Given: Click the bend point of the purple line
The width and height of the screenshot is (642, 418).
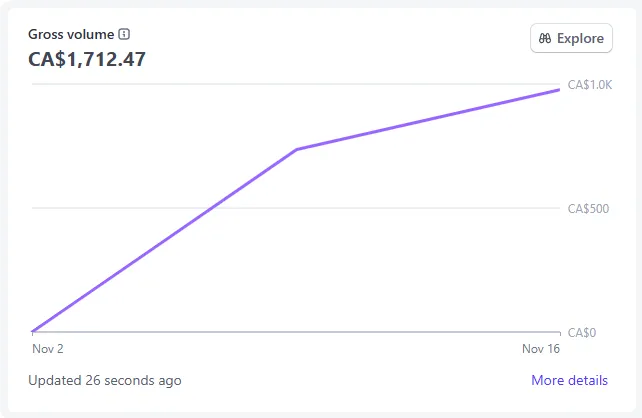Looking at the screenshot, I should point(296,149).
